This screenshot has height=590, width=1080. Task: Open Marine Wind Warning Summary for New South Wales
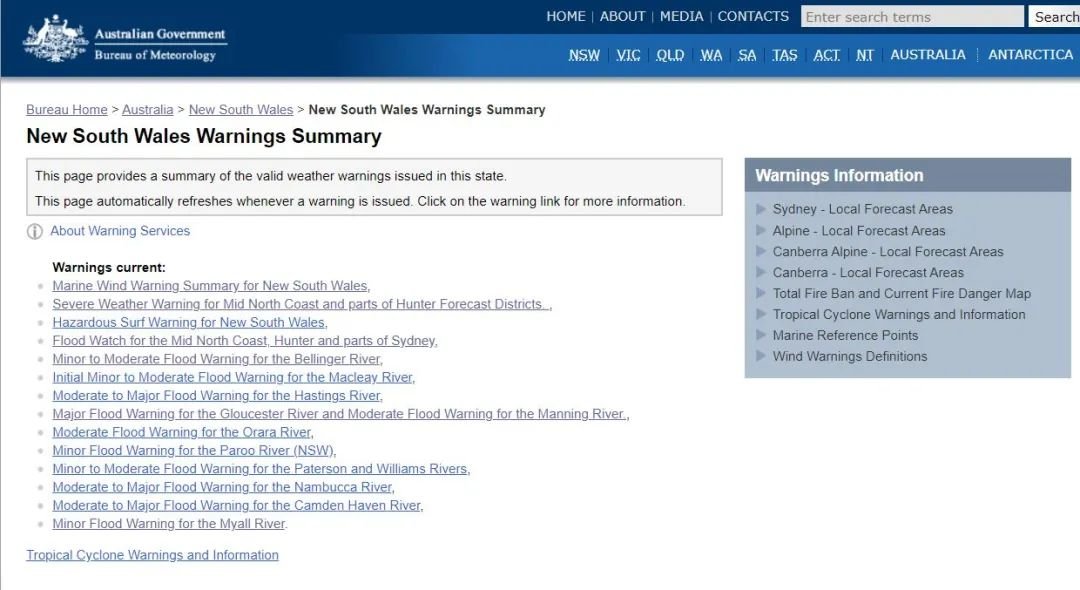pos(211,286)
